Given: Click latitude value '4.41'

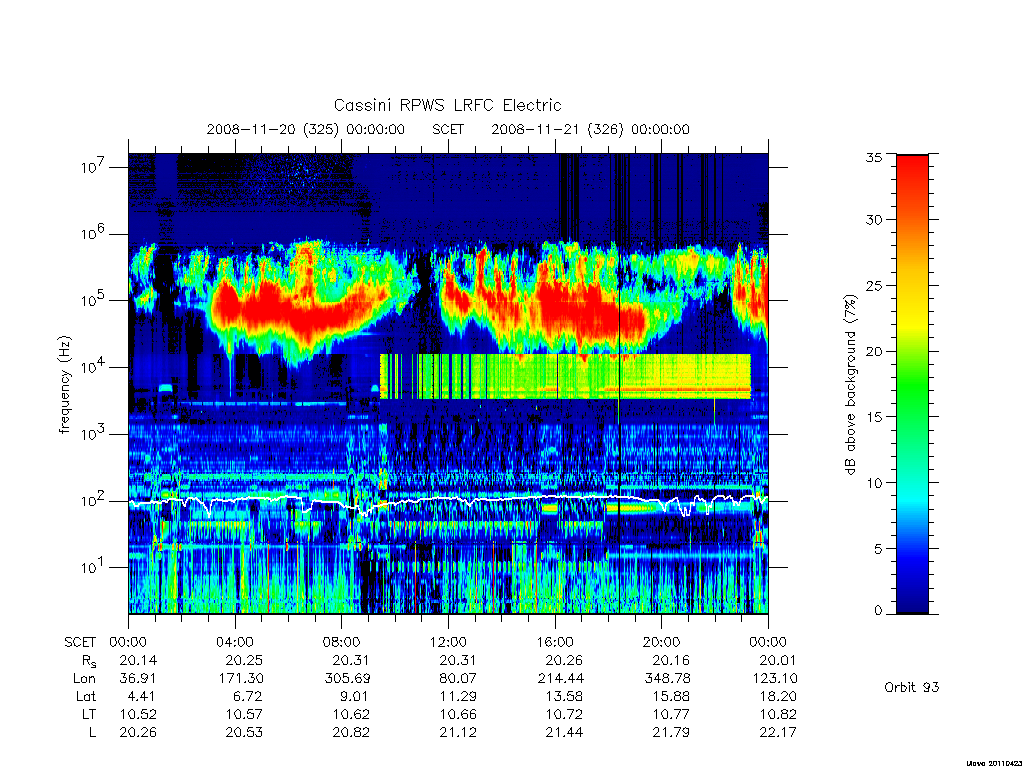Looking at the screenshot, I should click(x=142, y=697).
